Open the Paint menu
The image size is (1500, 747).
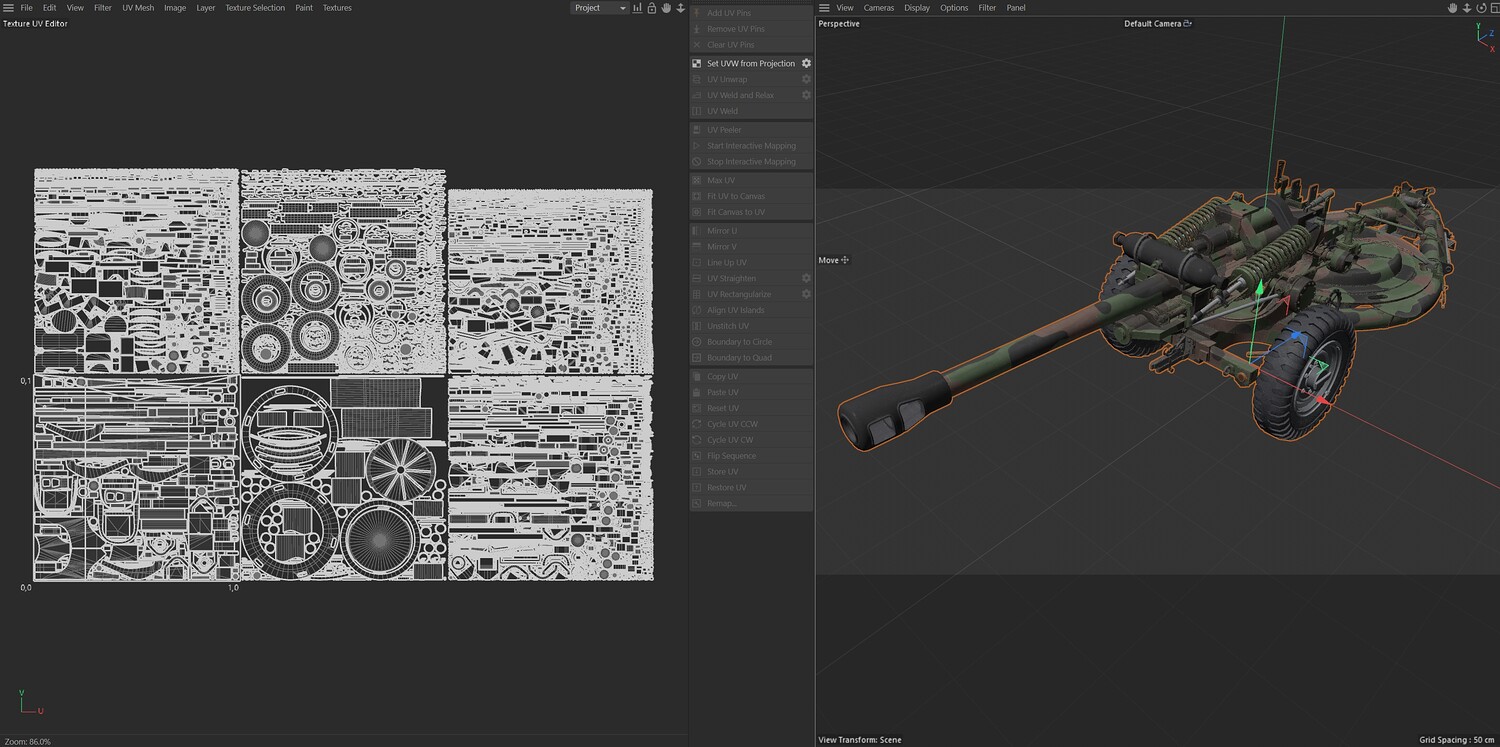[304, 8]
